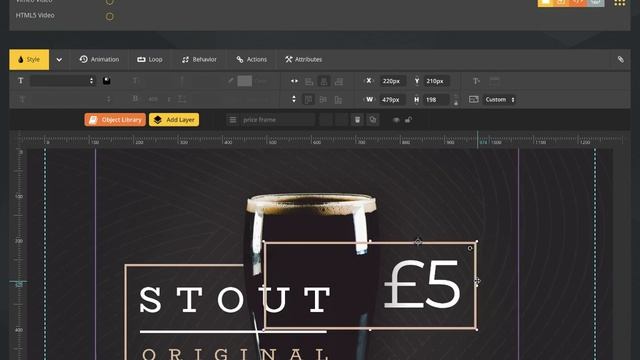Select the ORIGINAL subtitle text layer

coord(236,353)
